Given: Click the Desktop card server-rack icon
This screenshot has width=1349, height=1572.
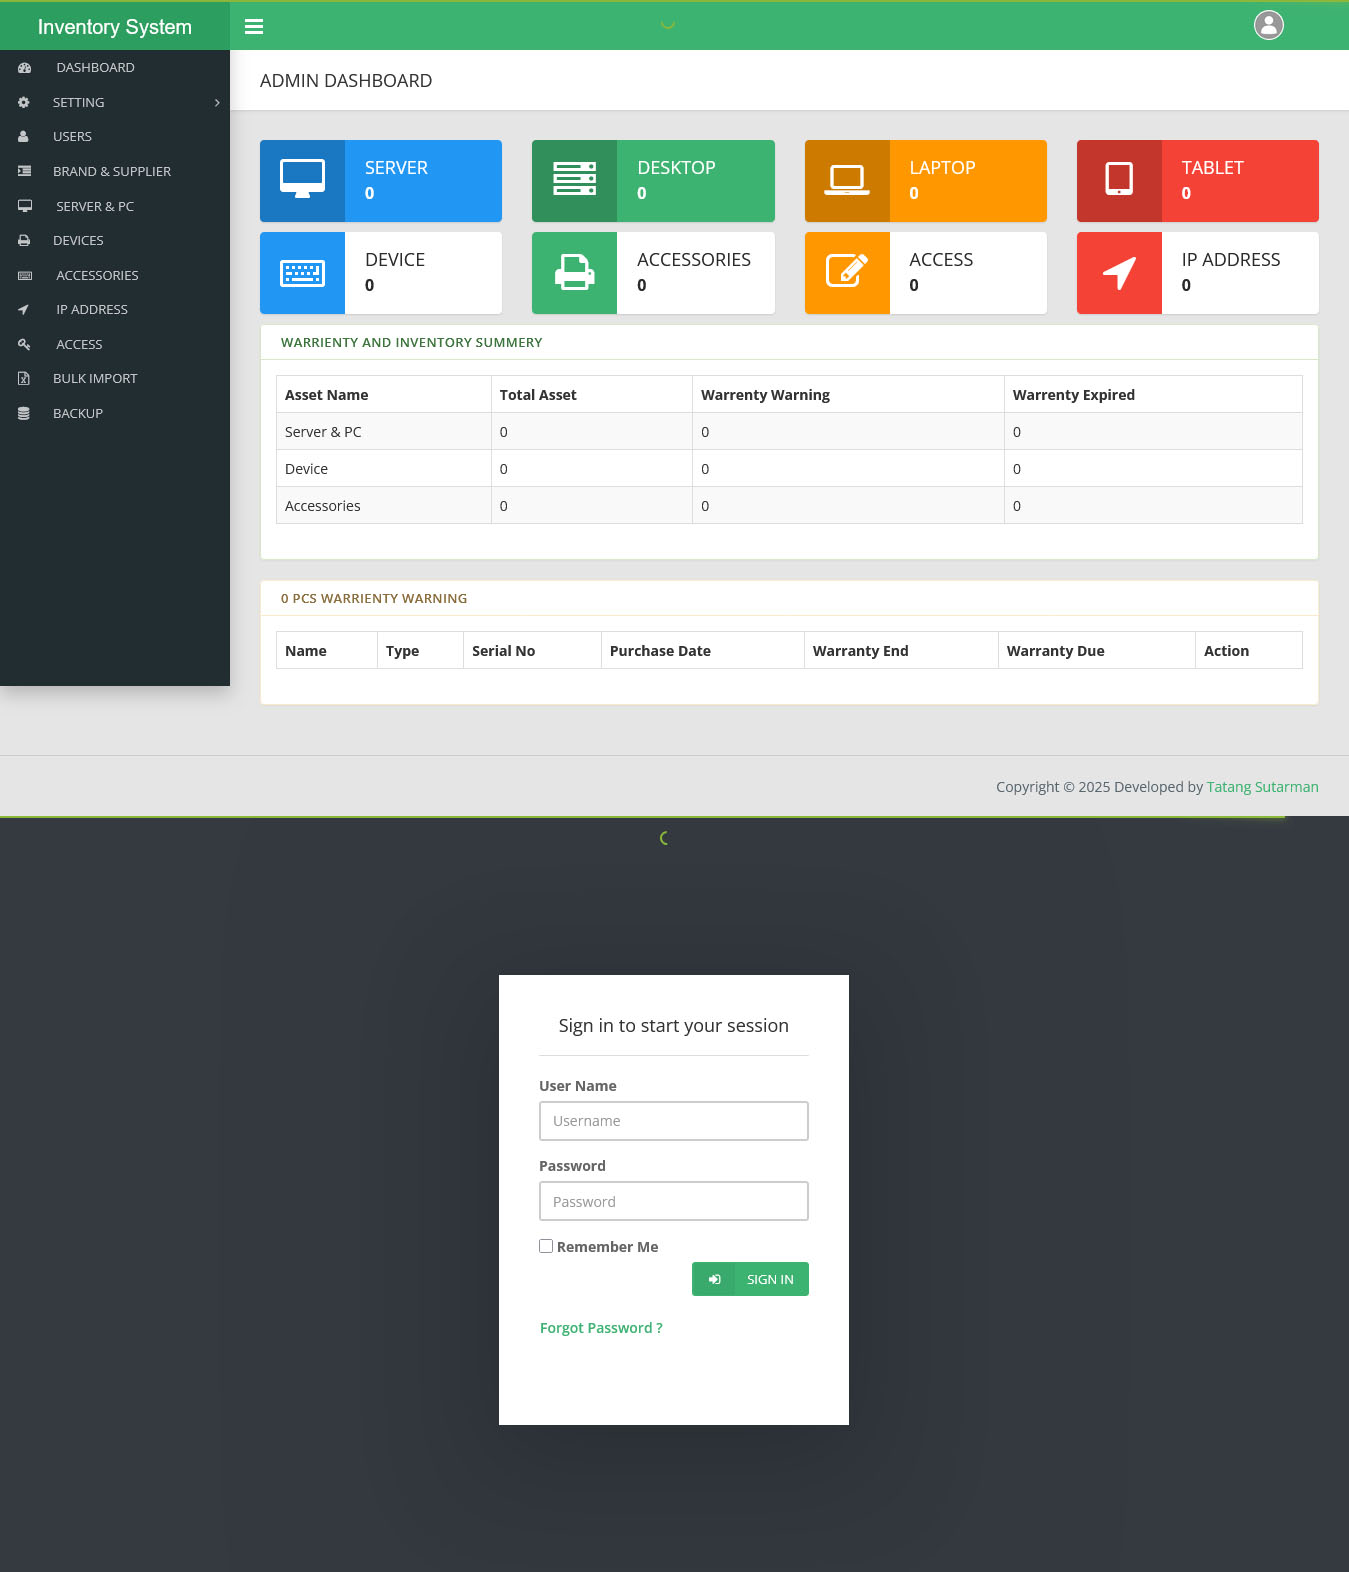Looking at the screenshot, I should [x=574, y=179].
